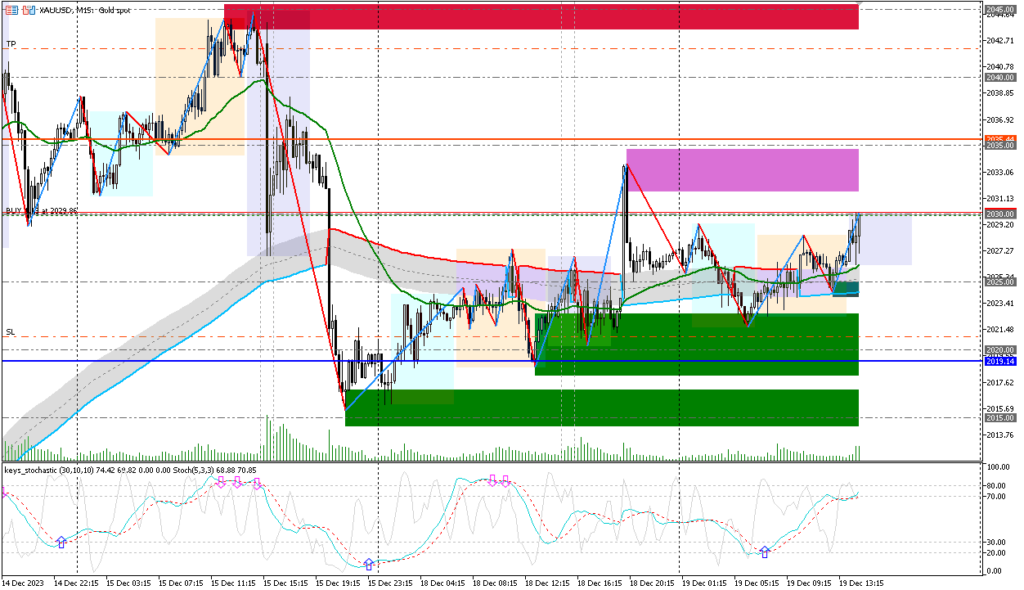Select the leftmost pink down arrow near 15 Dec 11:15
Viewport: 1024px width, 590px height.
pyautogui.click(x=221, y=482)
